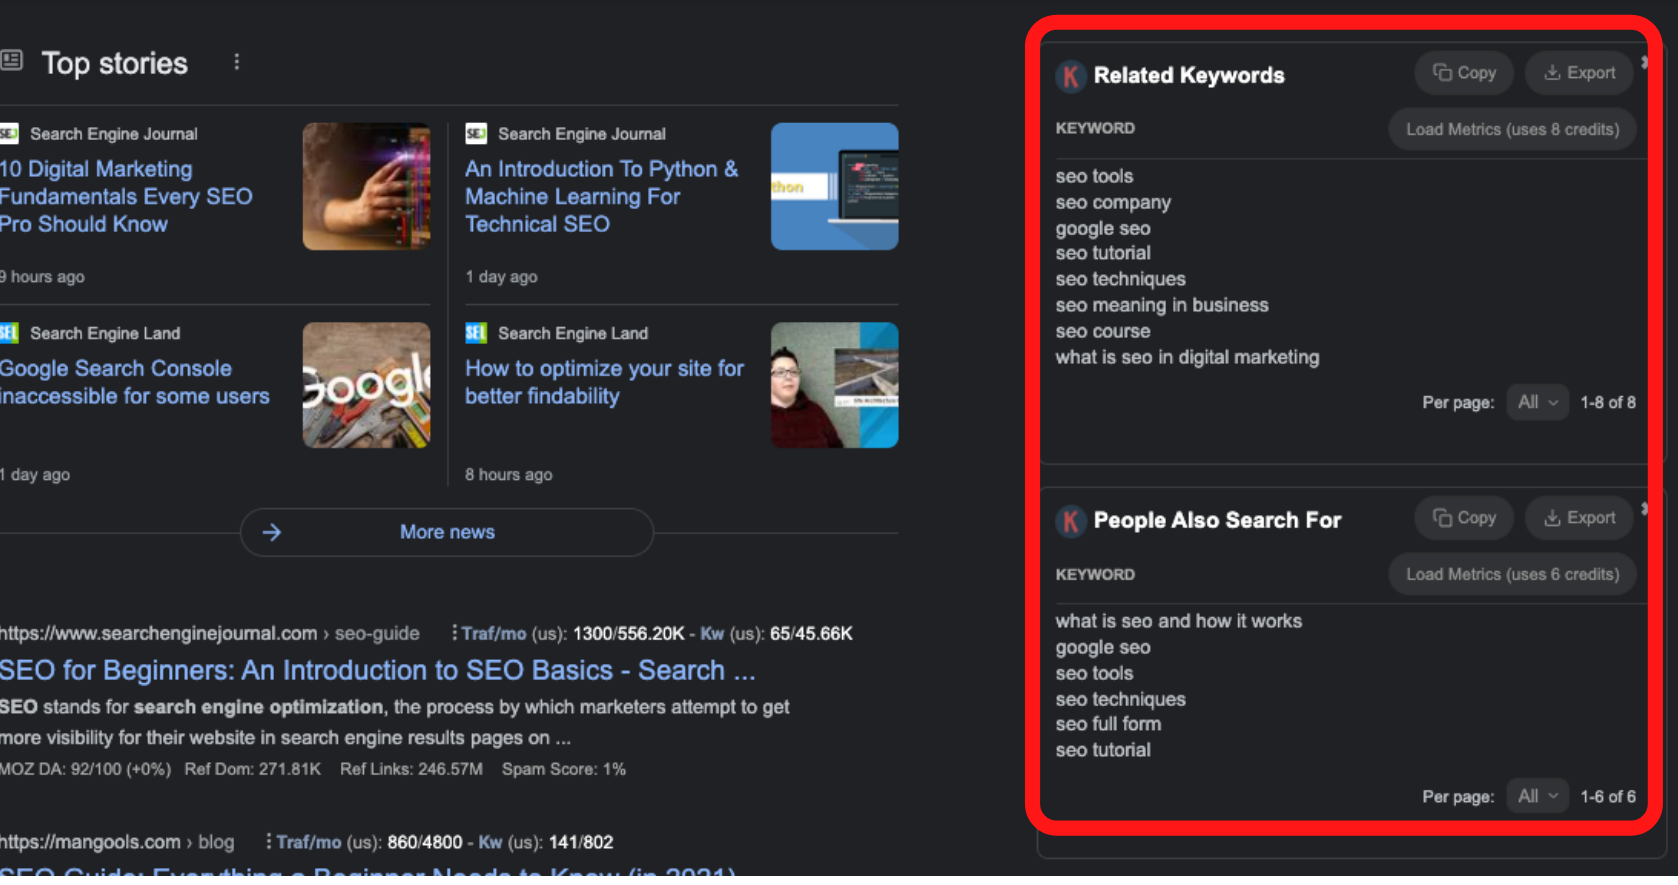Click the arrow icon in More news
This screenshot has height=885, width=1678.
(272, 533)
